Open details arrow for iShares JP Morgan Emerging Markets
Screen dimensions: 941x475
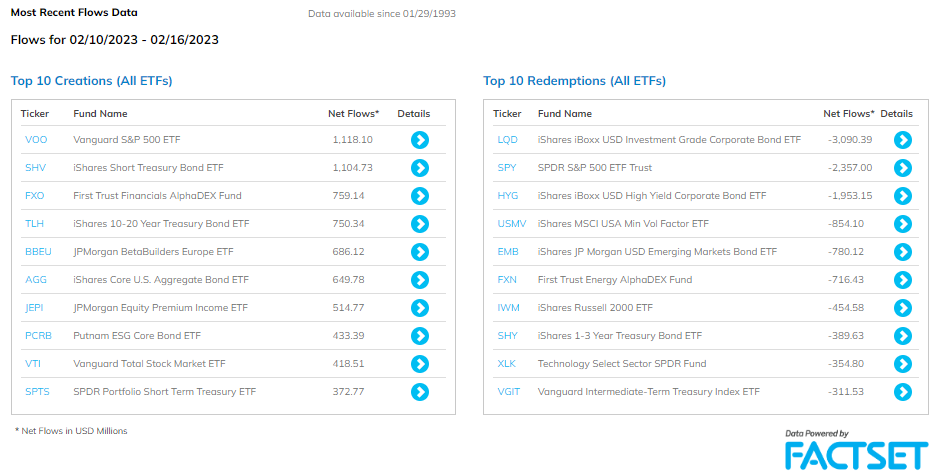(903, 252)
